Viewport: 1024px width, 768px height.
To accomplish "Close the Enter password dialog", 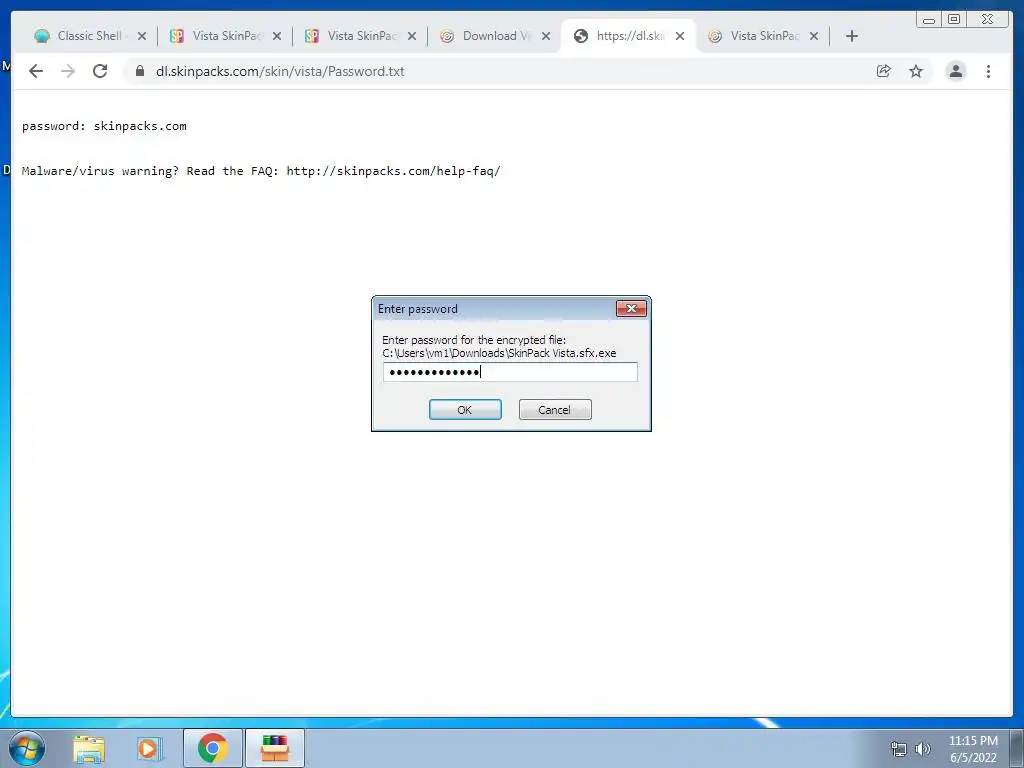I will [x=631, y=308].
